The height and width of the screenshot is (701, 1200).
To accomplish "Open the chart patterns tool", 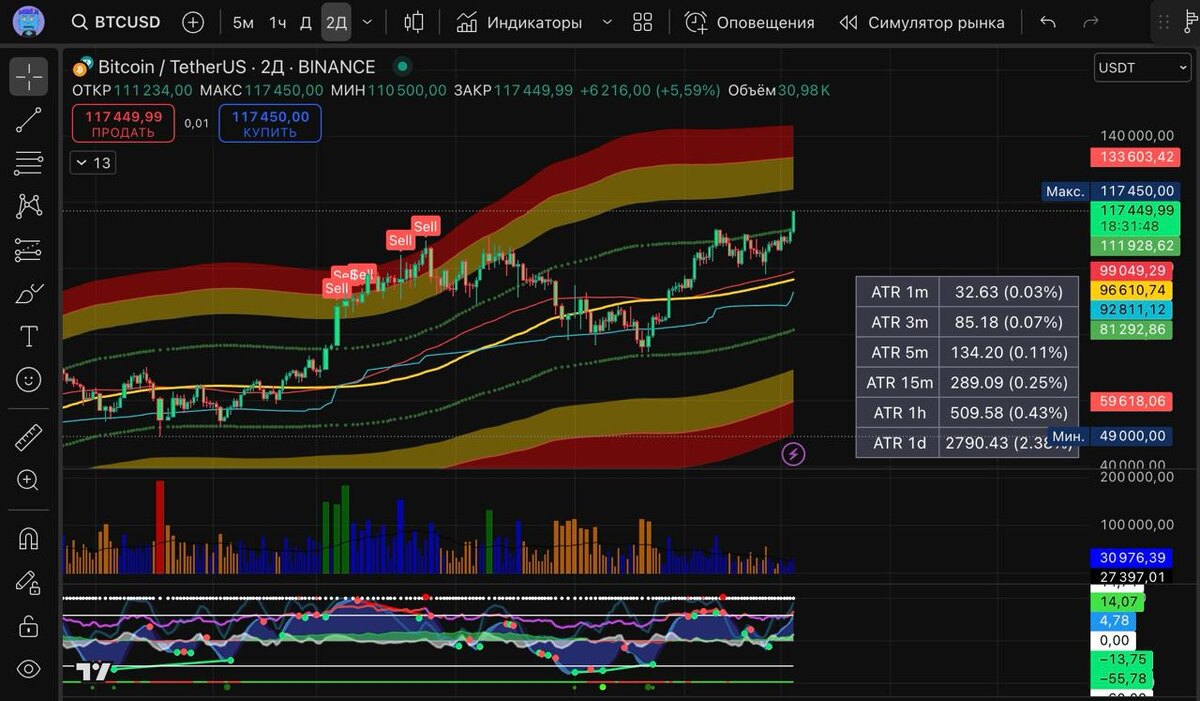I will [29, 207].
